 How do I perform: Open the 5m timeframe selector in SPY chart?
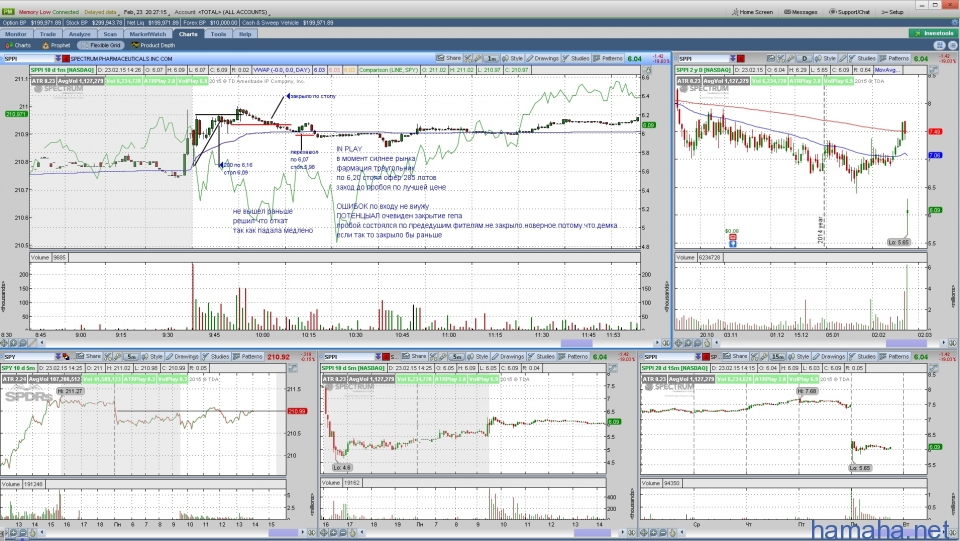click(x=132, y=356)
